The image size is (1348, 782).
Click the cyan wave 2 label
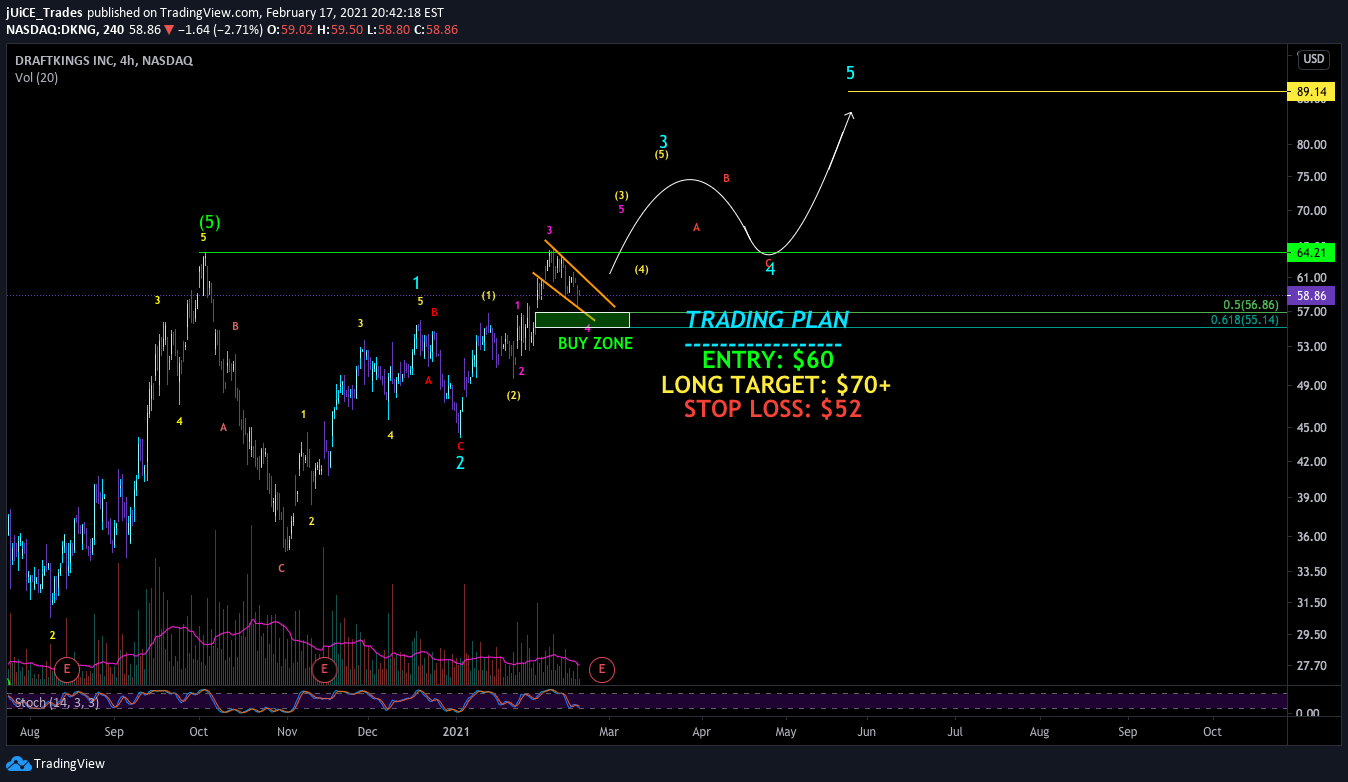tap(460, 463)
